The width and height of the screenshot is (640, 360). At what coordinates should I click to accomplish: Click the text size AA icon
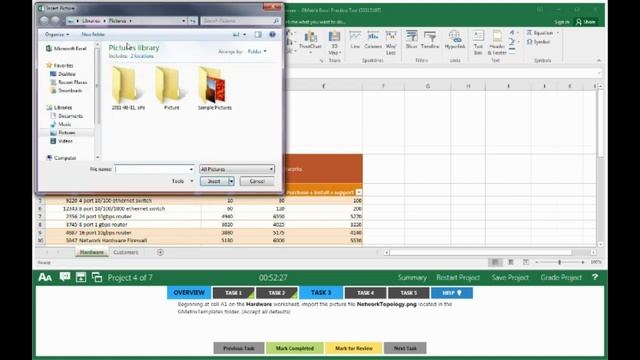(x=45, y=278)
